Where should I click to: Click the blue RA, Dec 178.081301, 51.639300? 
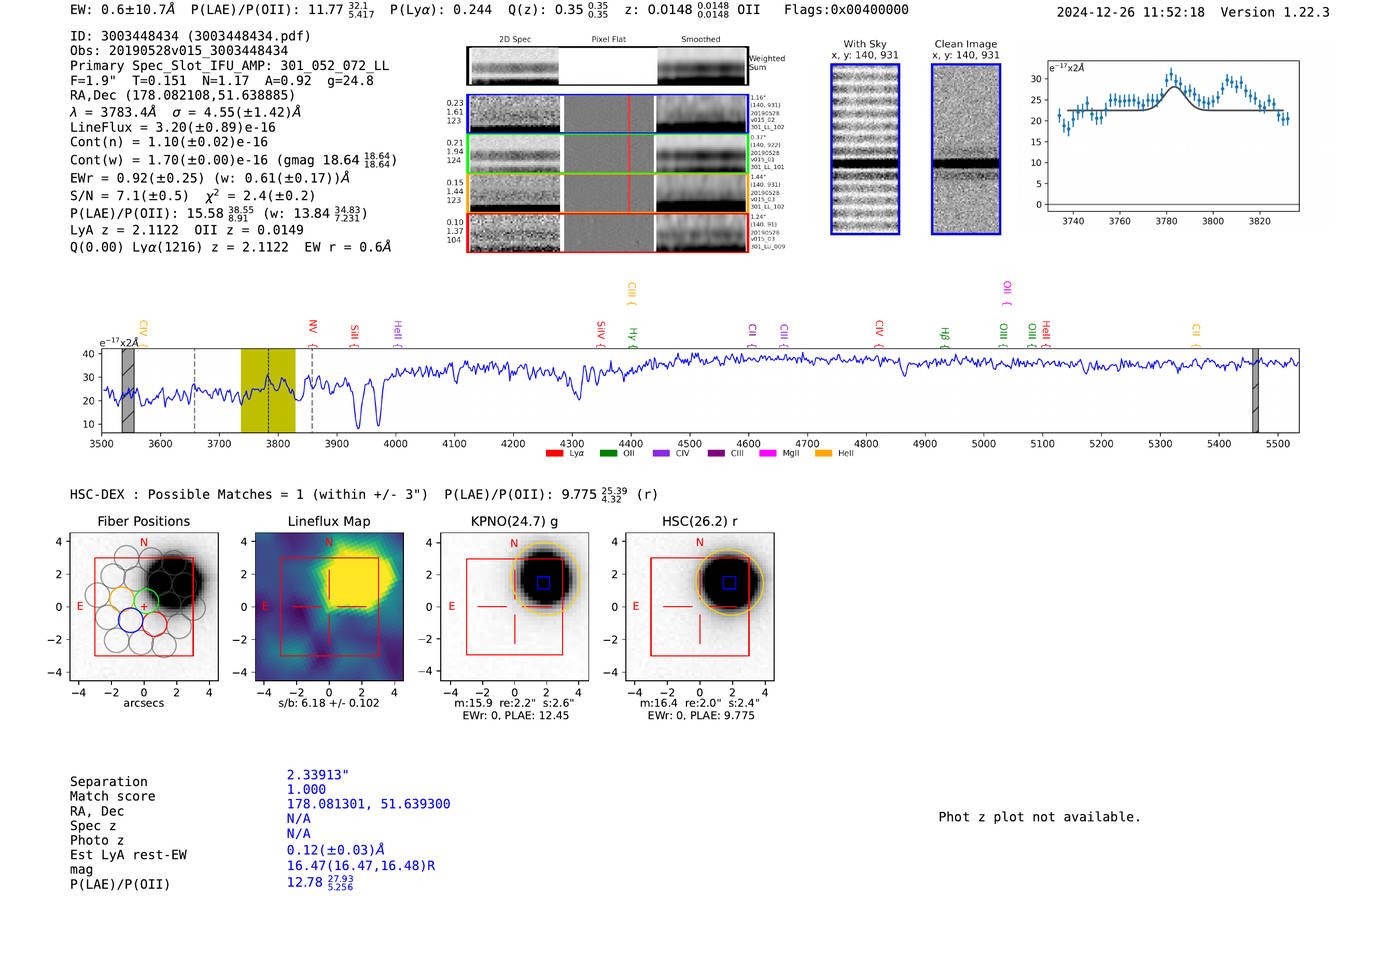368,804
